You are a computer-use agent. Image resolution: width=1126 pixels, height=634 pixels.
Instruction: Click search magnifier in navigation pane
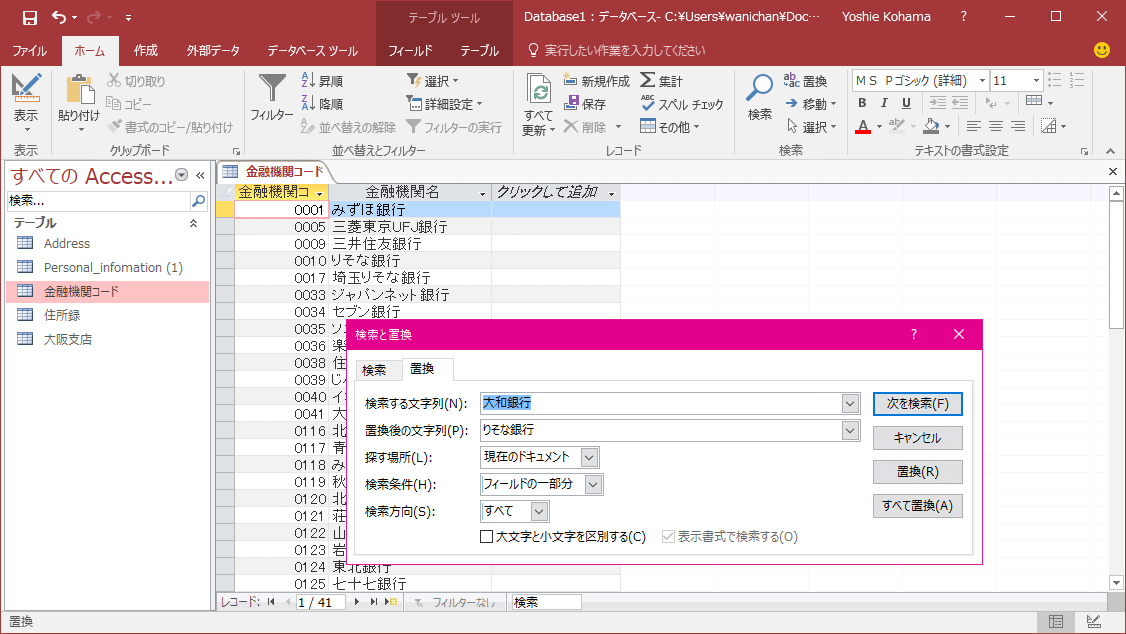(198, 201)
